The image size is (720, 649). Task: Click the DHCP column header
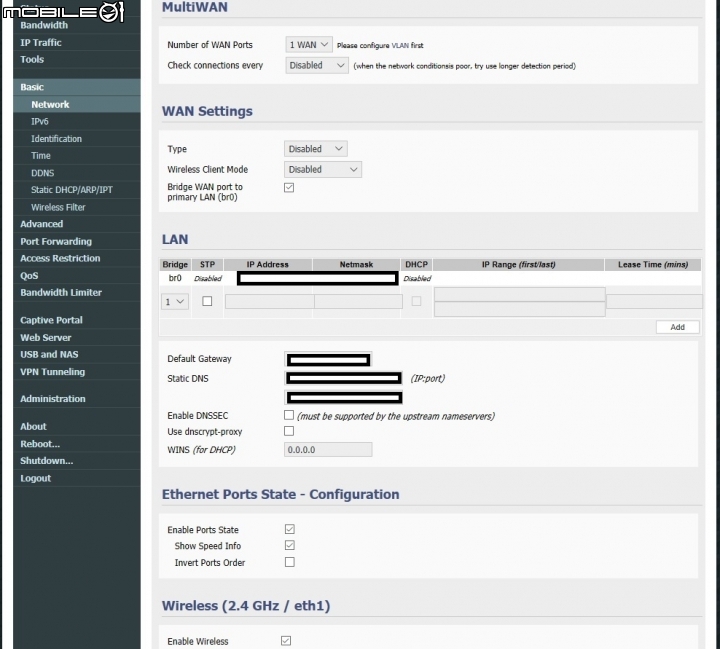coord(416,265)
